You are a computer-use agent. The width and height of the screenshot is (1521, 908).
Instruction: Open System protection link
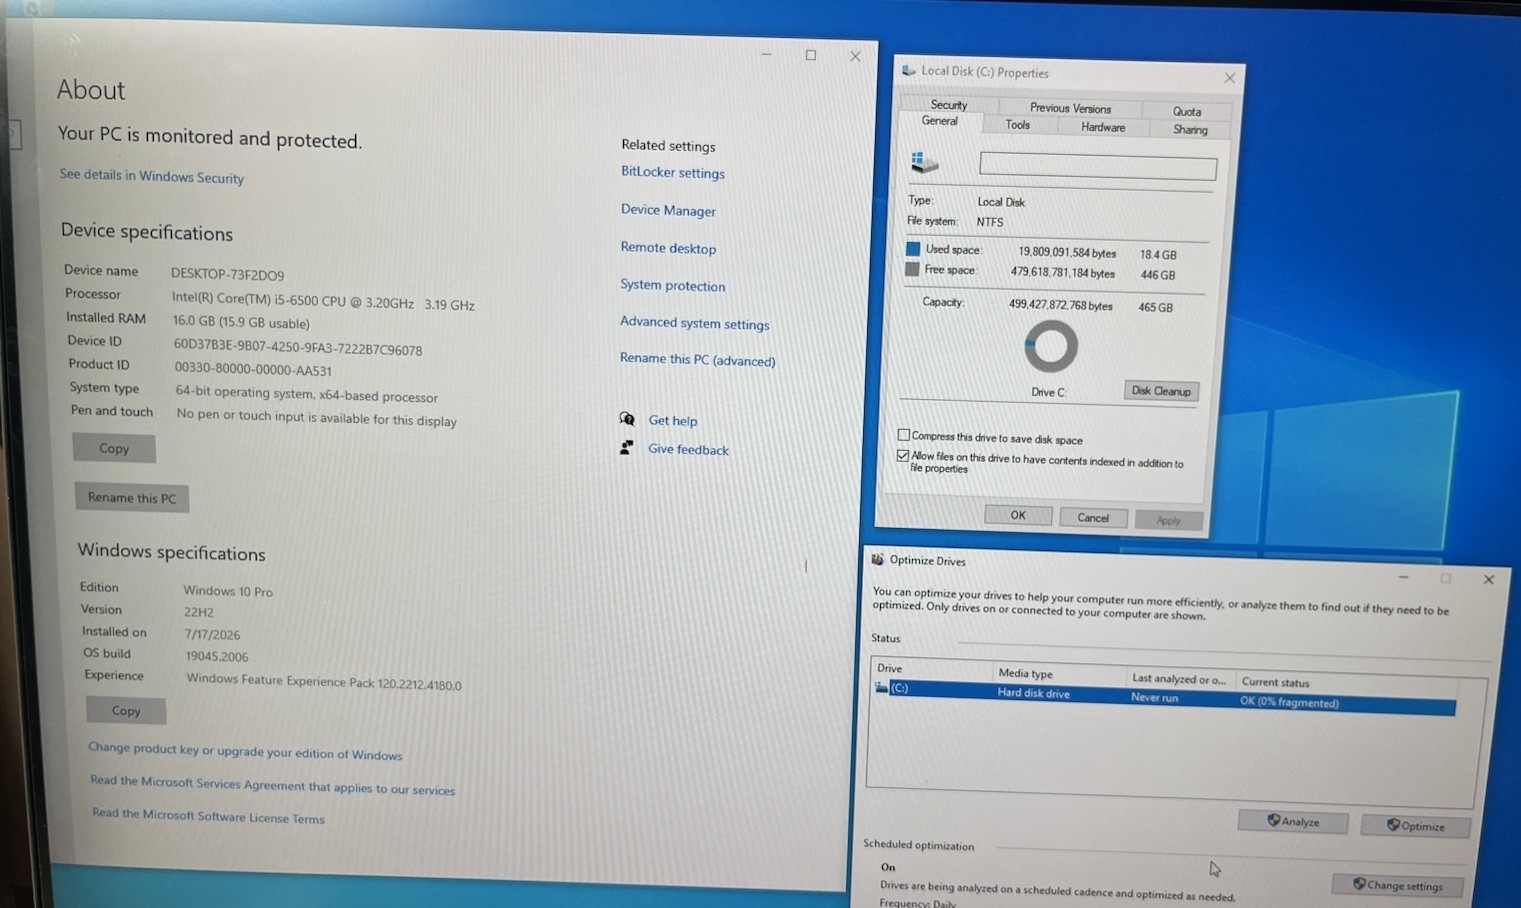click(x=672, y=285)
